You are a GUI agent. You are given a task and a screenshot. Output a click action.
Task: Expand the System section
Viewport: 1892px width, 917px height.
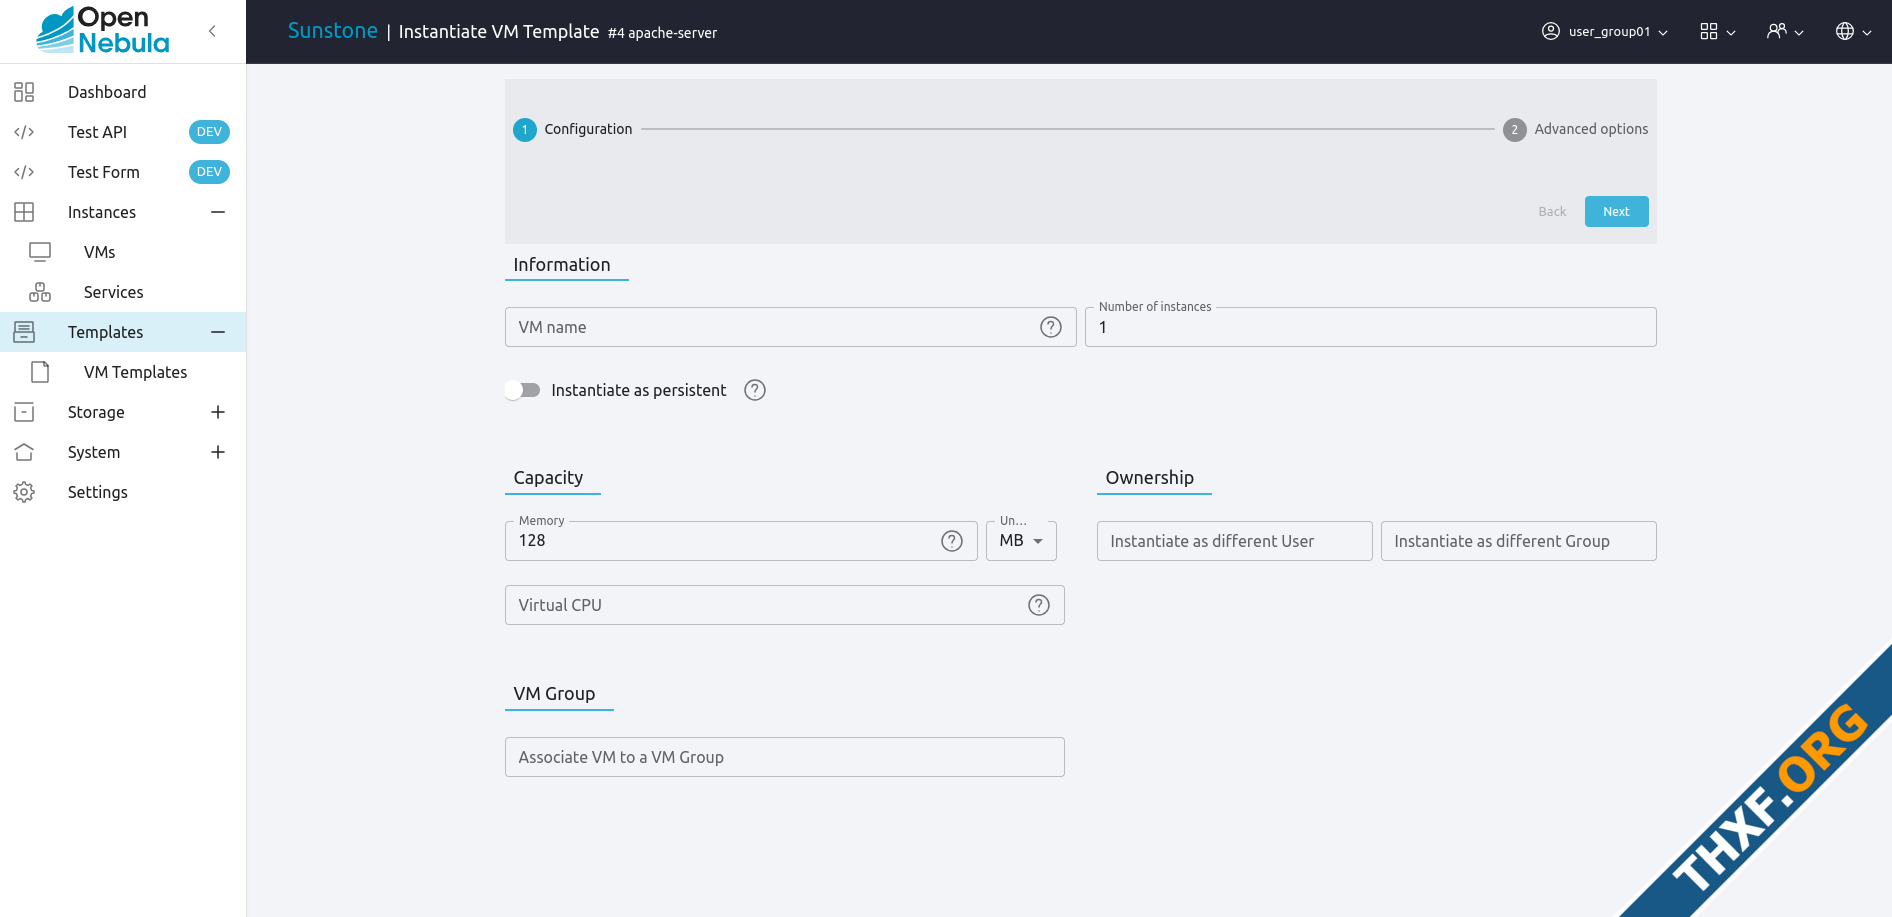(218, 452)
